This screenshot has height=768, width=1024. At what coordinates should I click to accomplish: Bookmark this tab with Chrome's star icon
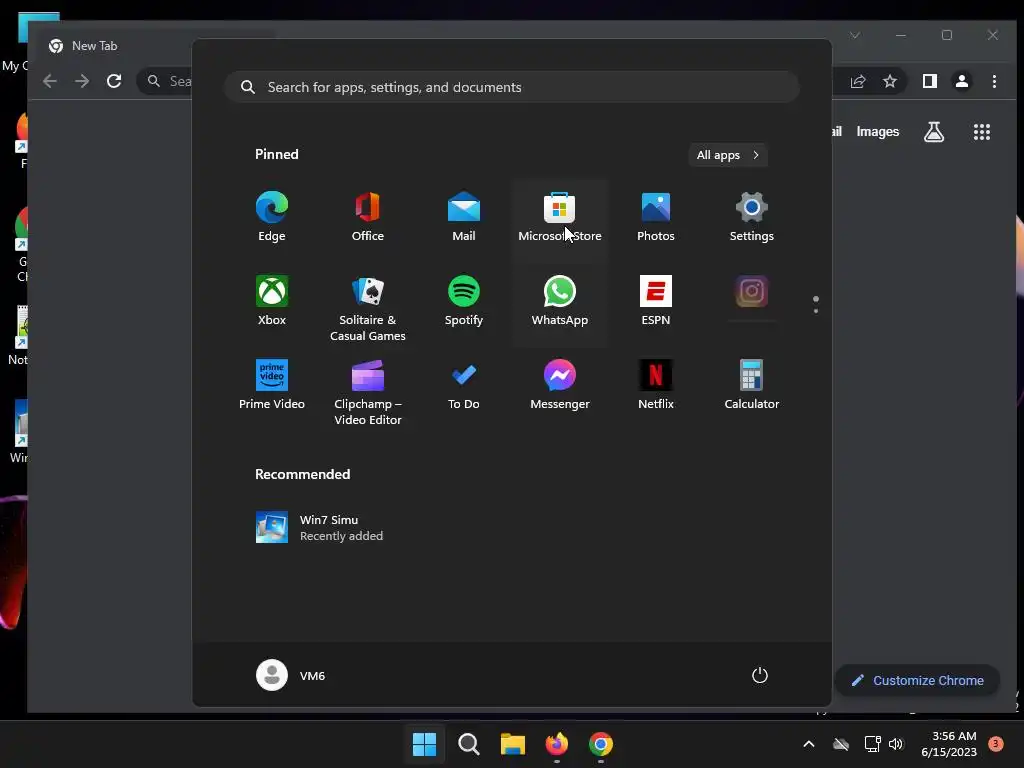[x=889, y=81]
